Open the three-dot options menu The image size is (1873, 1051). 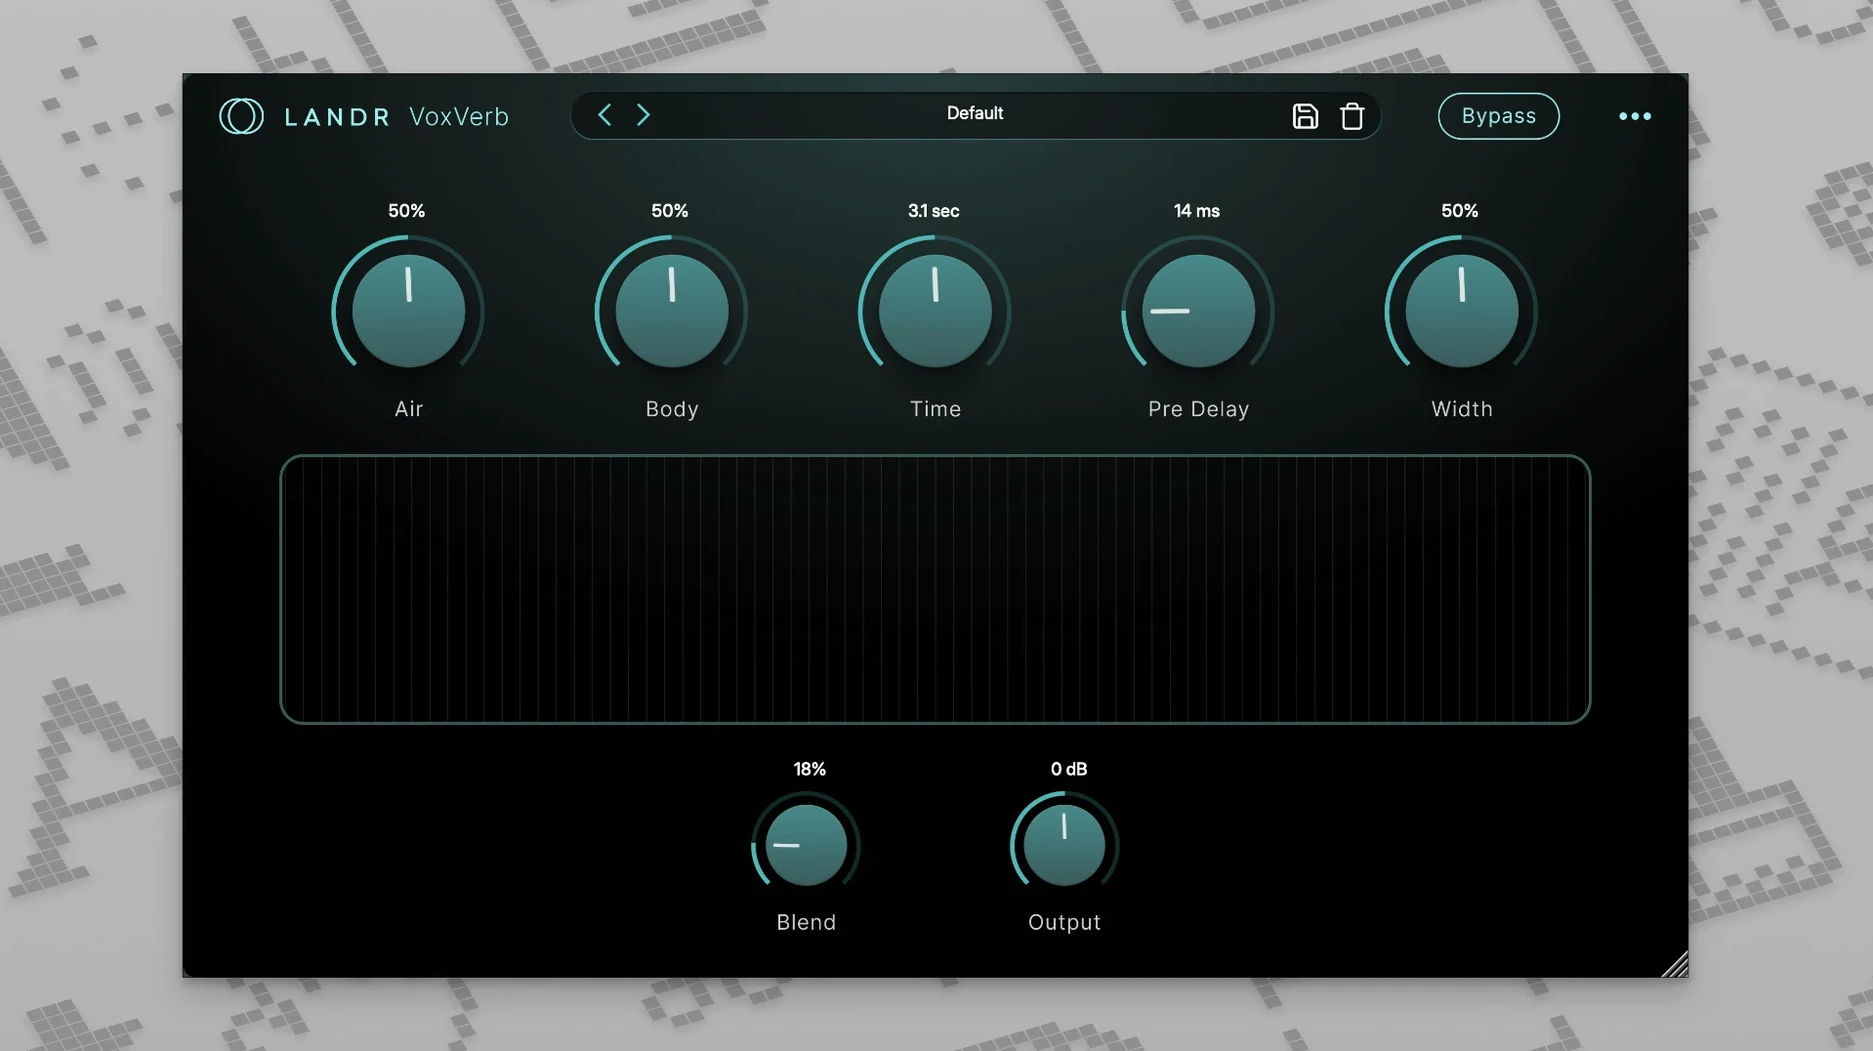[x=1635, y=116]
